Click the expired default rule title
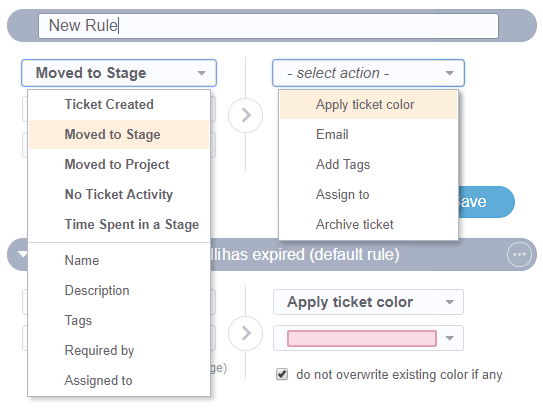 (x=305, y=255)
